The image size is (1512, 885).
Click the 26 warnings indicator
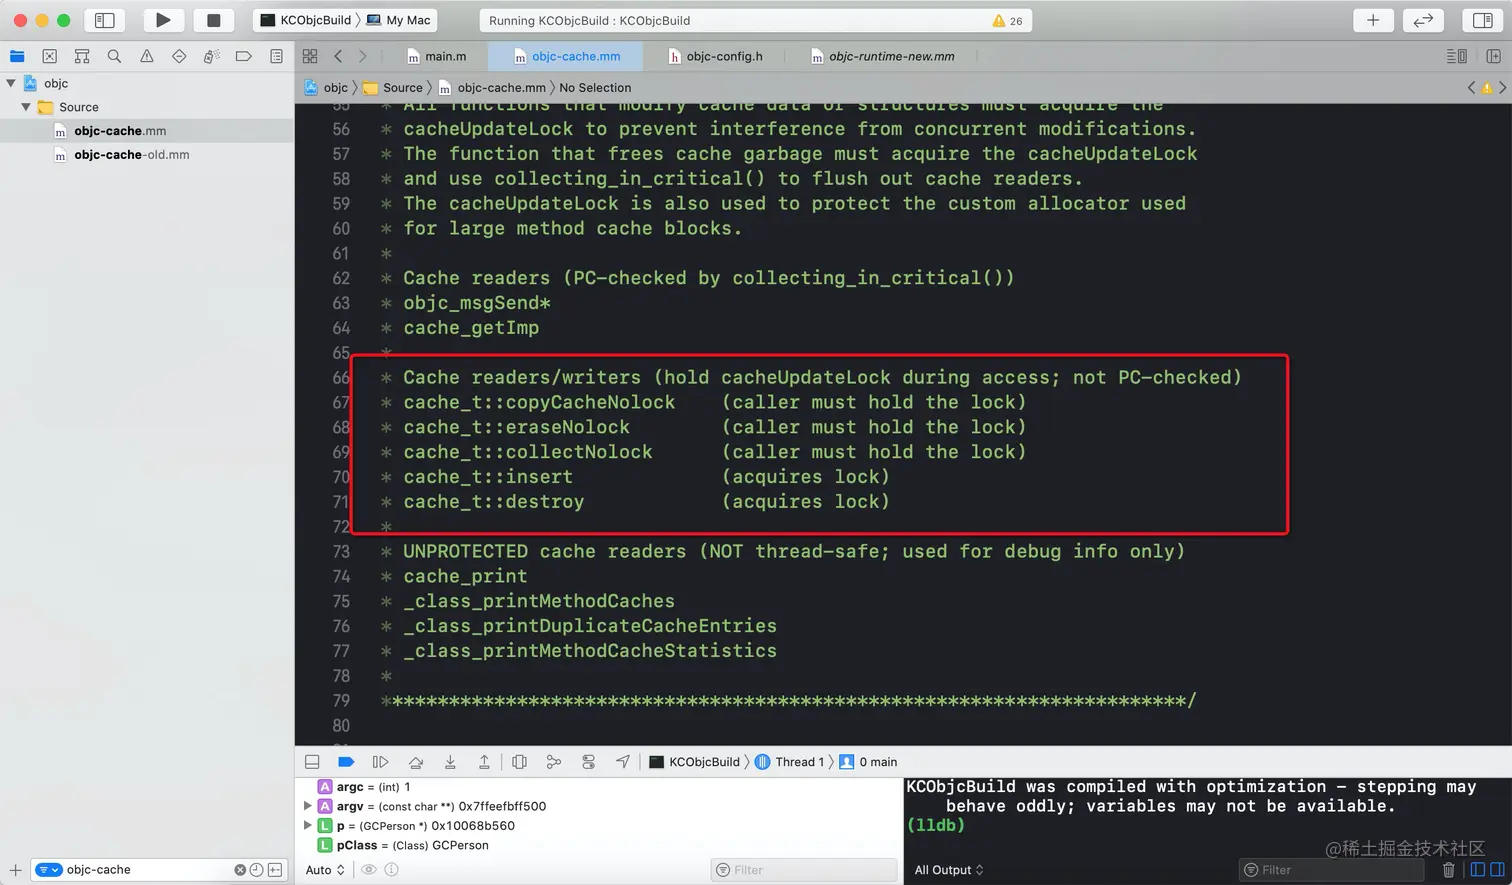click(1007, 20)
